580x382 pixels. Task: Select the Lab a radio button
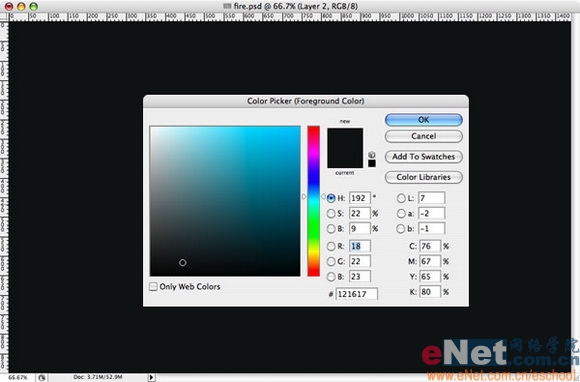click(401, 213)
